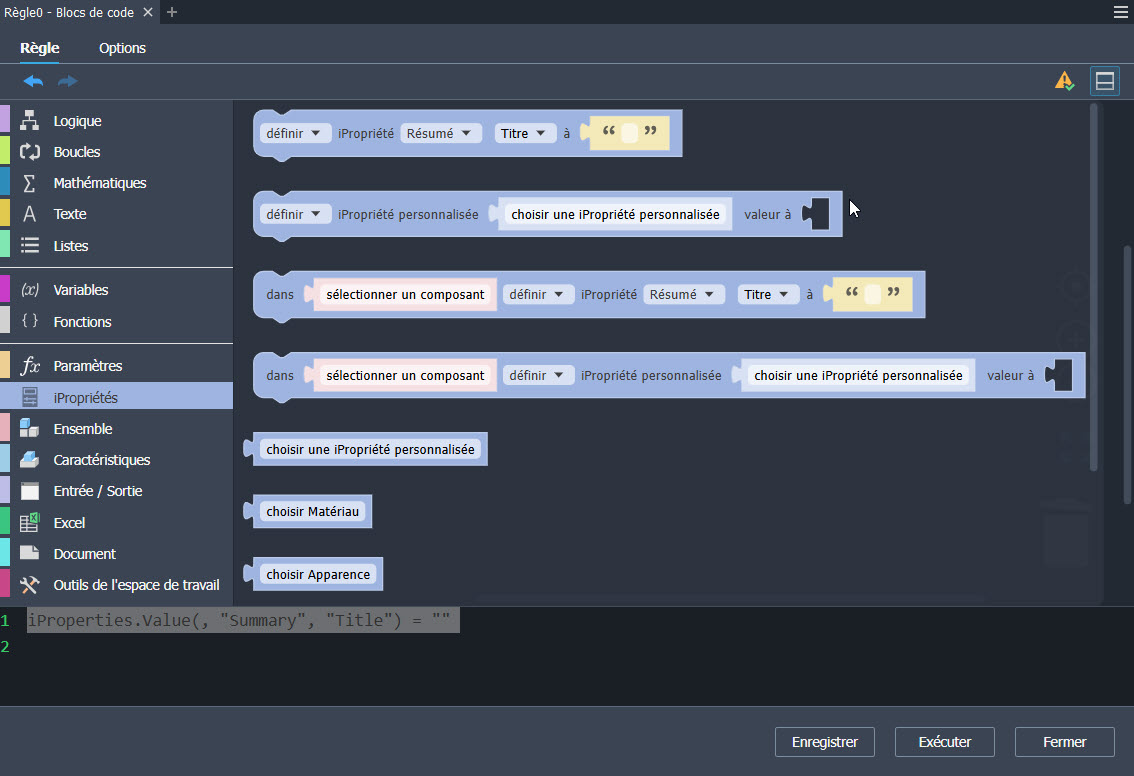Toggle the split view layout icon

point(1104,81)
